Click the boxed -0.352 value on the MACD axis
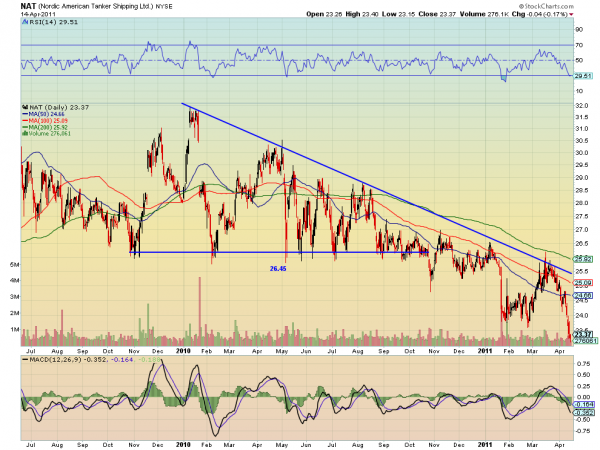This screenshot has width=600, height=450. (584, 412)
